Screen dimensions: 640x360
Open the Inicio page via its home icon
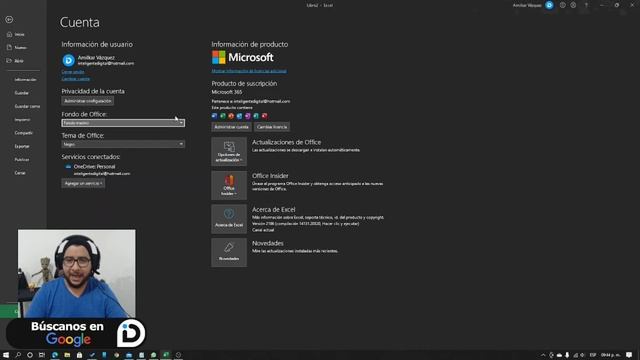[9, 34]
